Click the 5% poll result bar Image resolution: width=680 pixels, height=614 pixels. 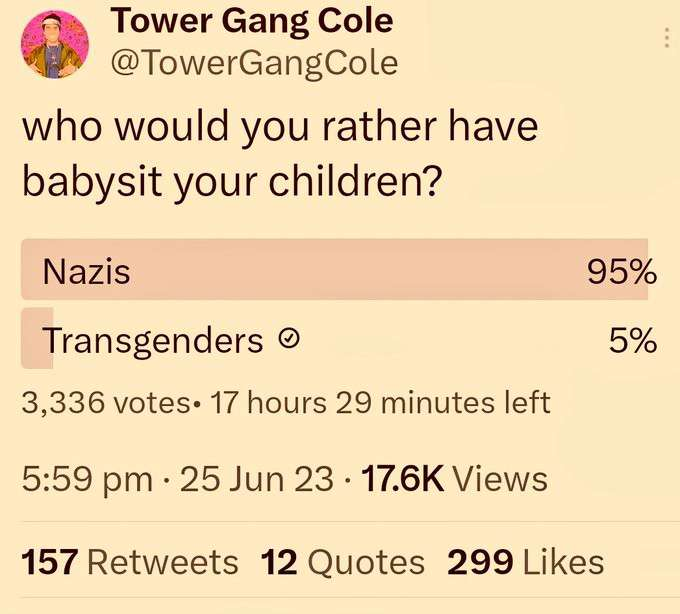36,341
